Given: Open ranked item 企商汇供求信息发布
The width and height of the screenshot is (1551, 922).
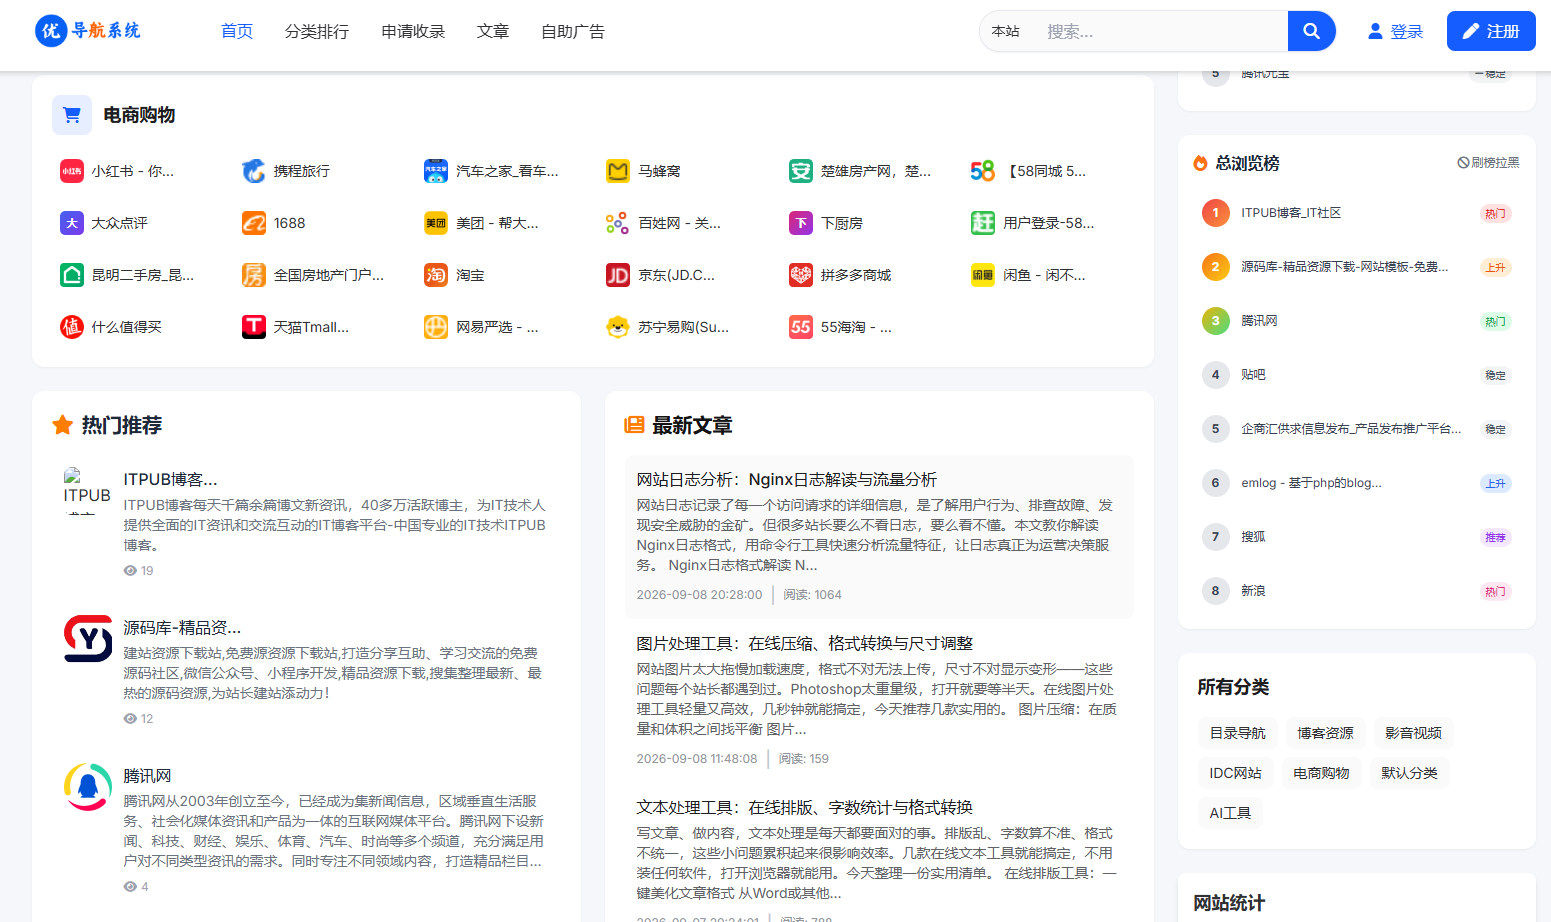Looking at the screenshot, I should point(1351,428).
